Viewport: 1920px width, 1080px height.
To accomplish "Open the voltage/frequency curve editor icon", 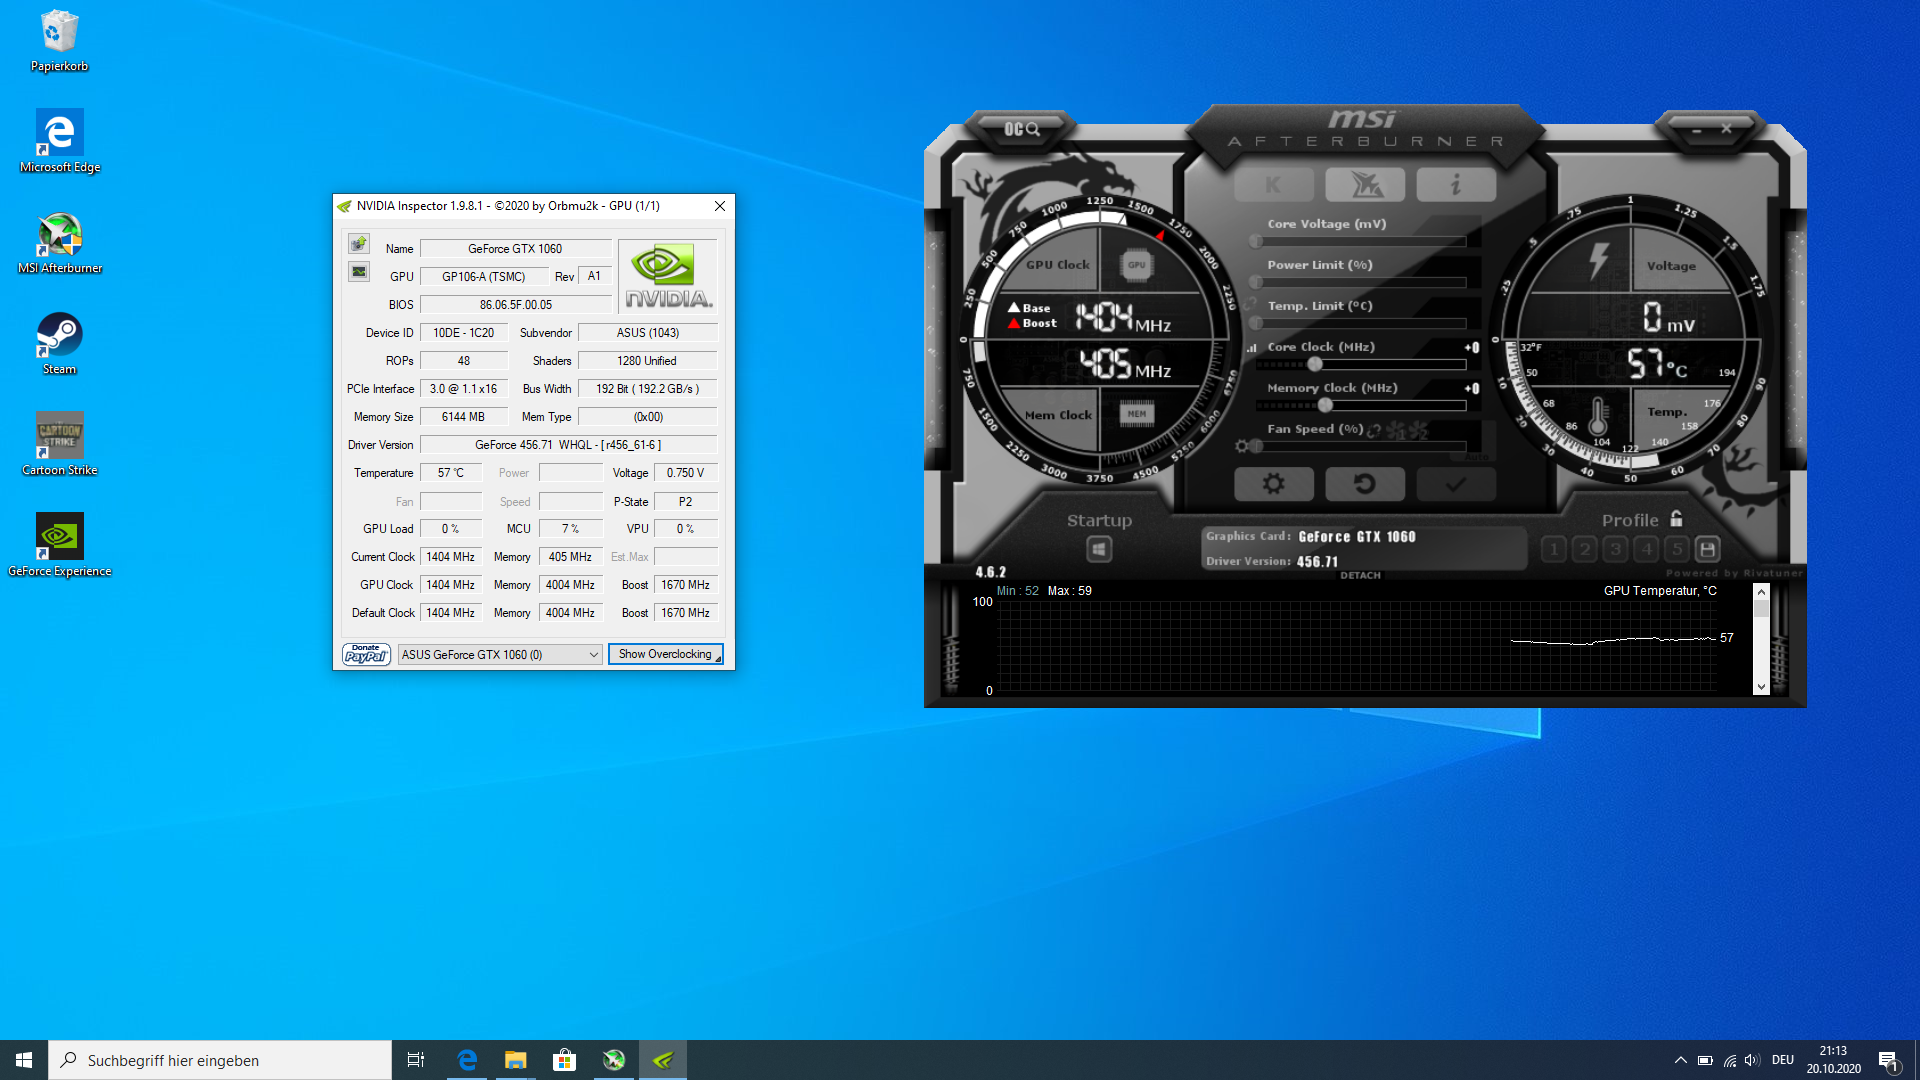I will pos(1251,348).
